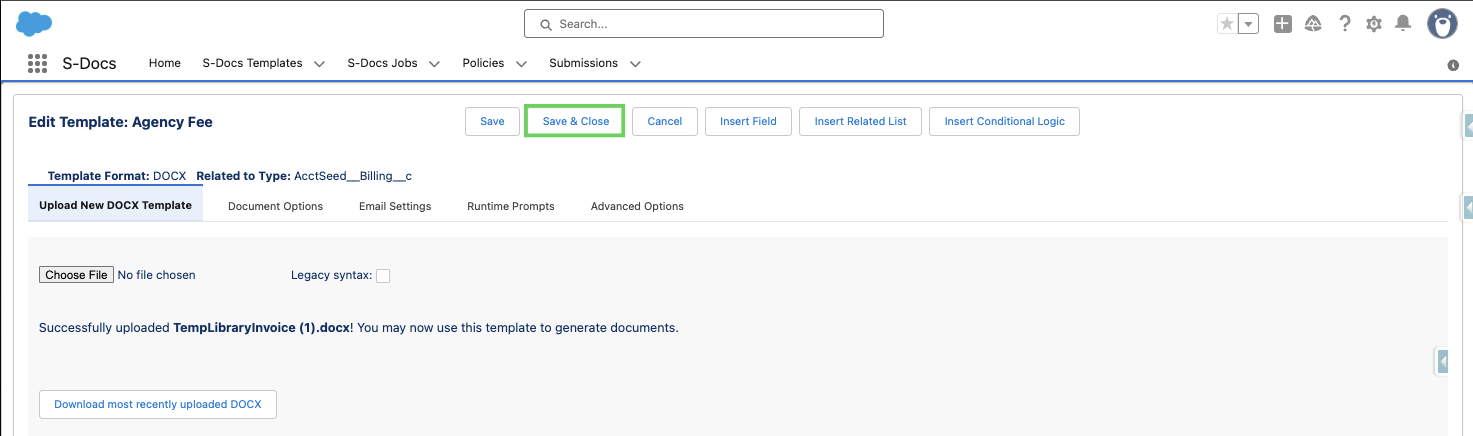Click the Edit Template: Agency Fee heading

click(x=120, y=122)
